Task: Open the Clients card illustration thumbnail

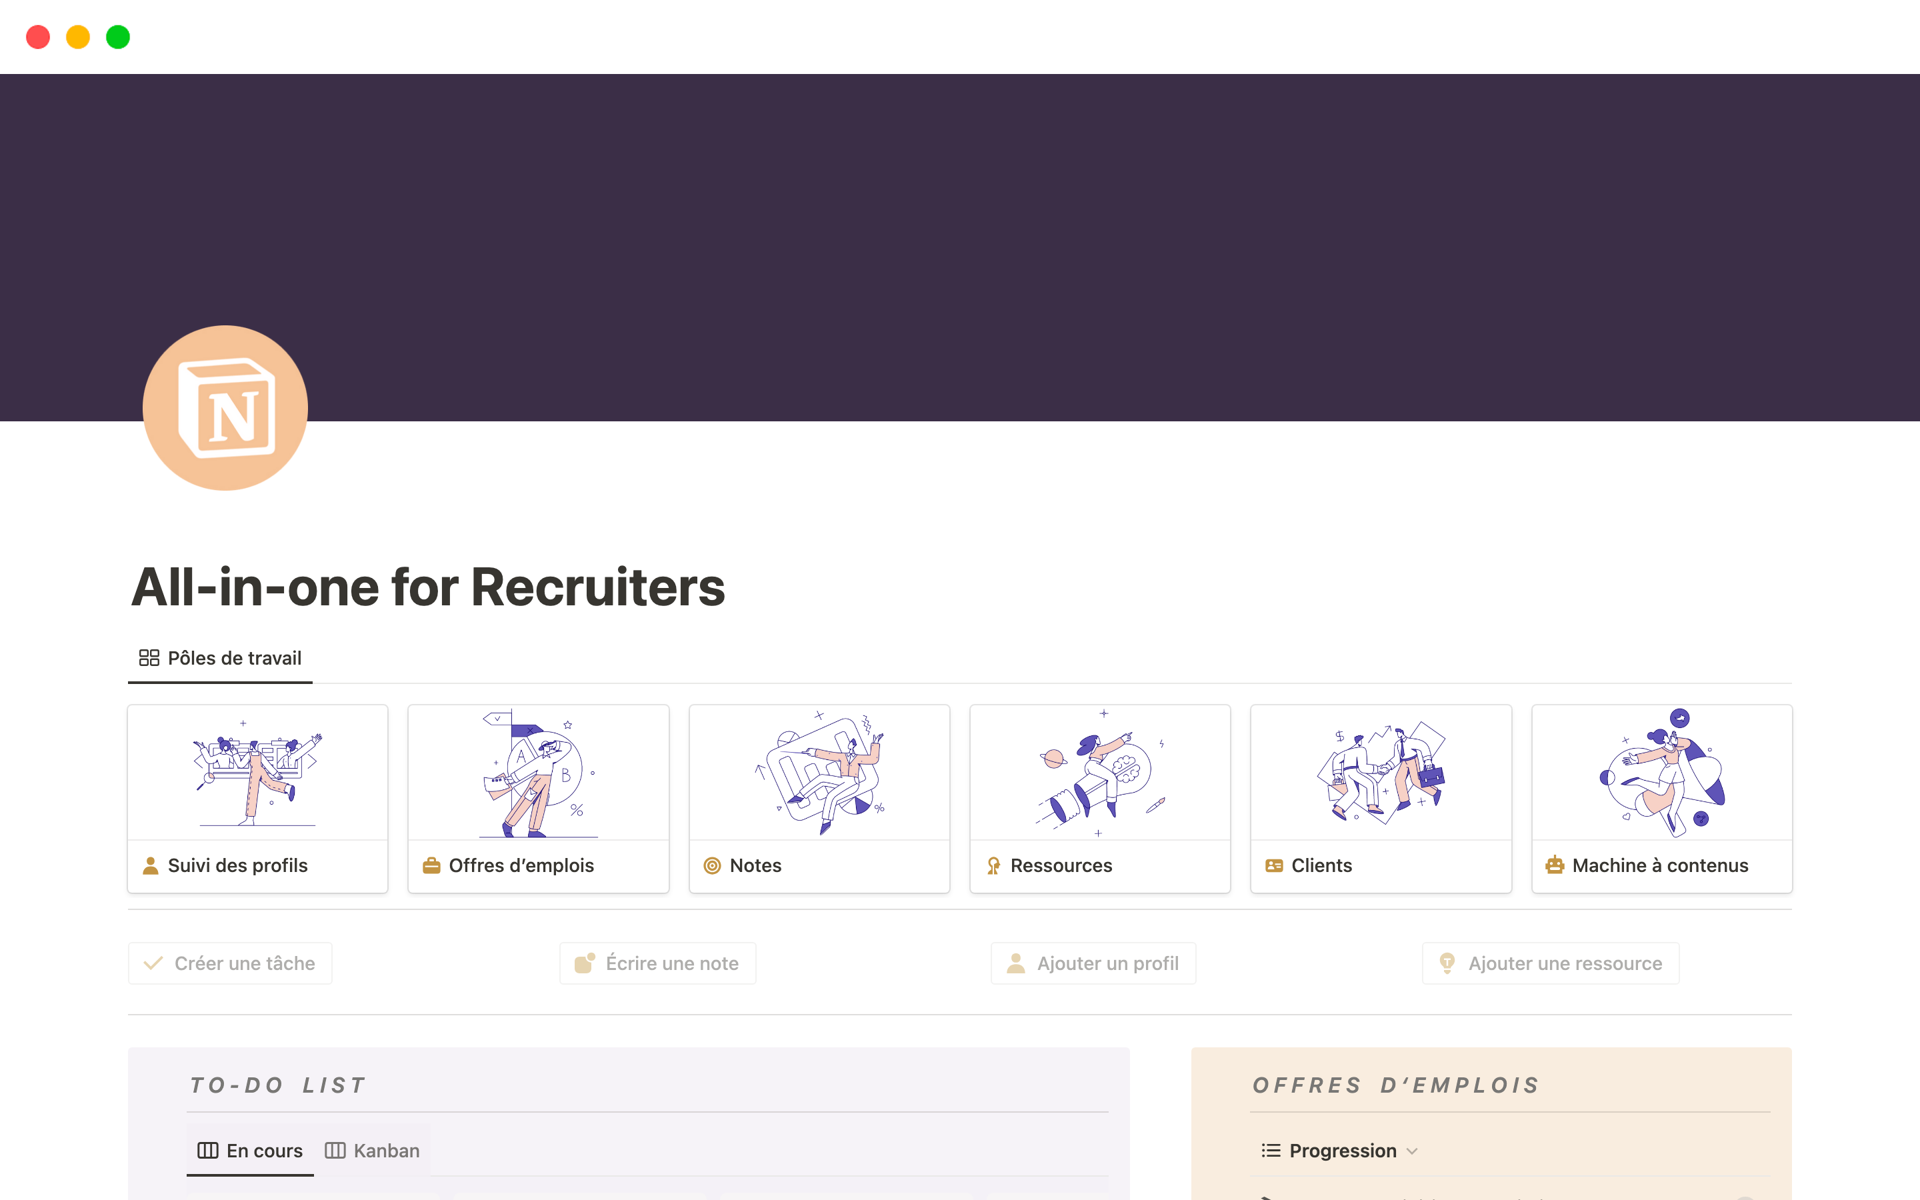Action: [1380, 773]
